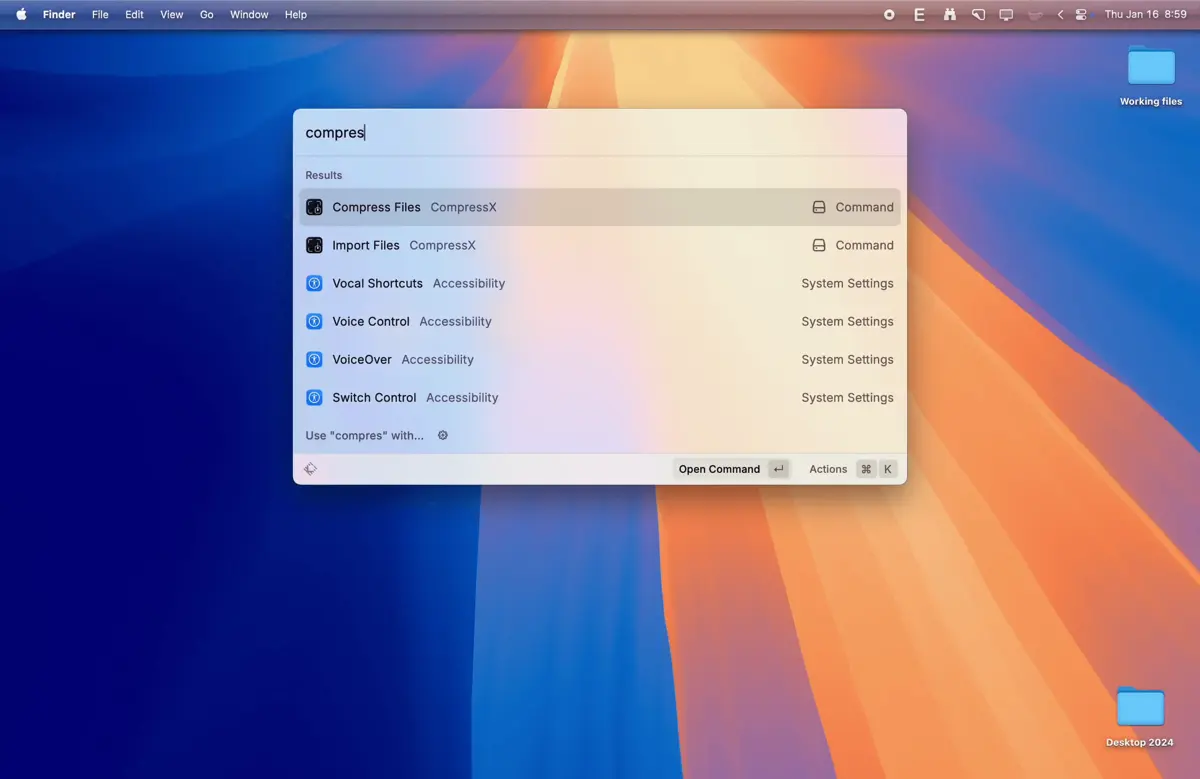Click the CompressX icon beside Import Files

[314, 245]
